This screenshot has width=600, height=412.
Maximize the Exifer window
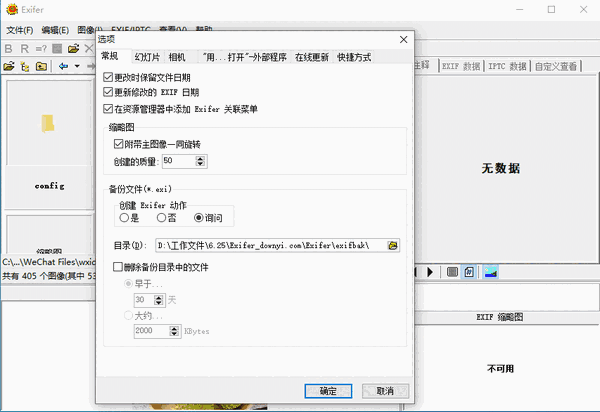click(551, 10)
